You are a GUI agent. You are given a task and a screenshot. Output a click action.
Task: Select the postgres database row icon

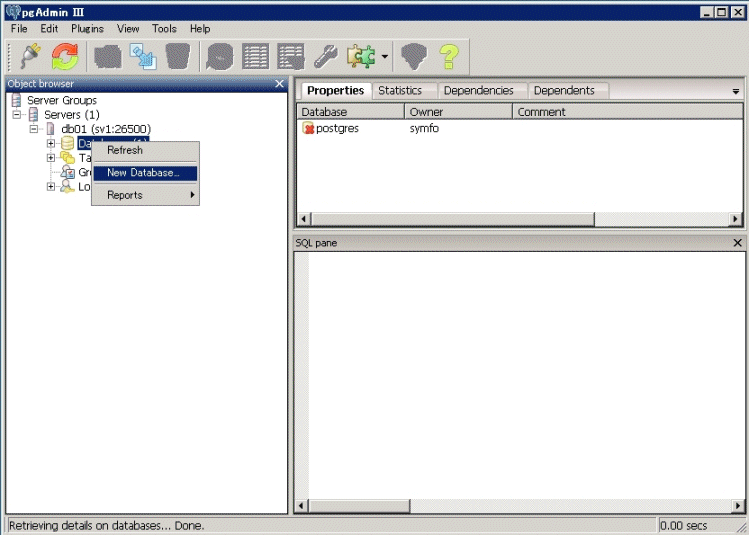[x=308, y=129]
